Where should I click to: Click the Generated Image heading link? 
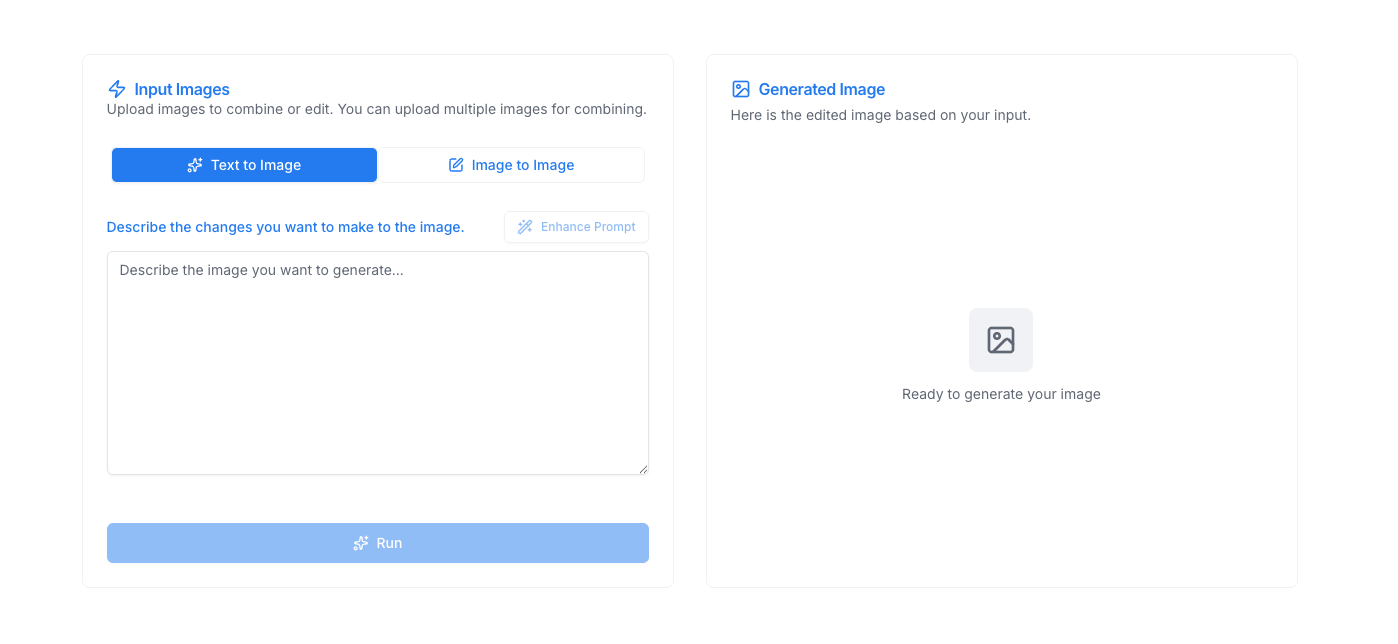(821, 89)
